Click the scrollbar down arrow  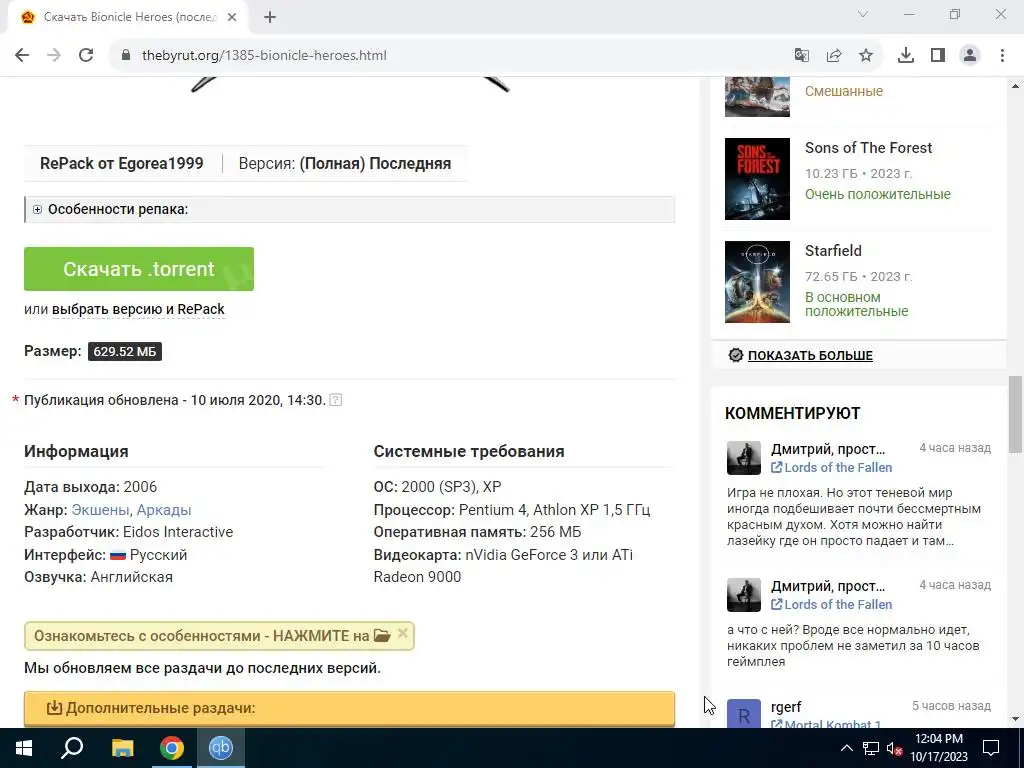click(1016, 719)
